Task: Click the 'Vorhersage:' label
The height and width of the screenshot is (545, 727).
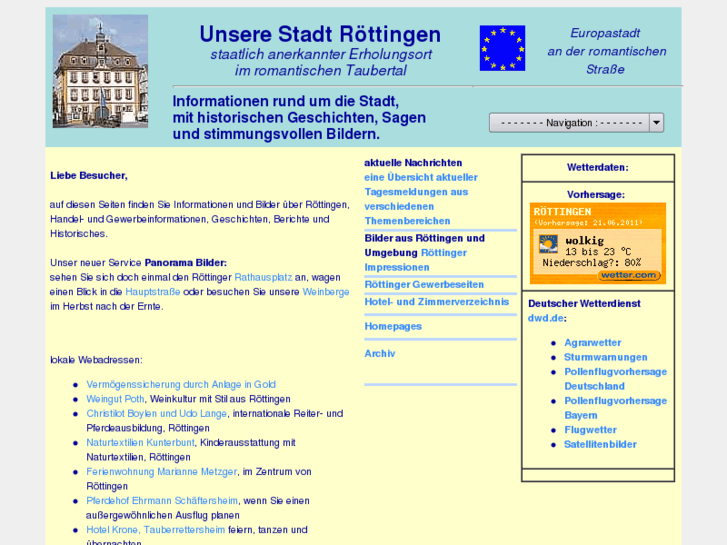Action: (596, 195)
